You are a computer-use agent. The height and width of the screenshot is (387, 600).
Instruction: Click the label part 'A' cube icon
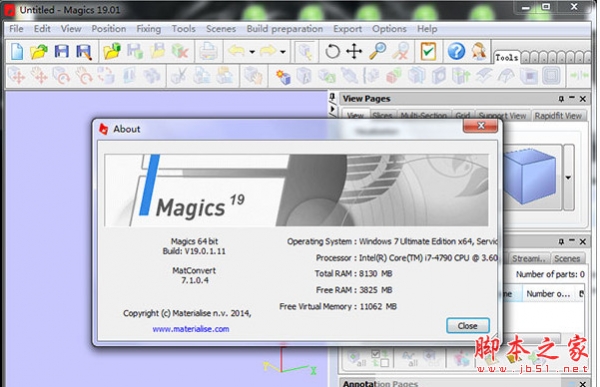(304, 75)
